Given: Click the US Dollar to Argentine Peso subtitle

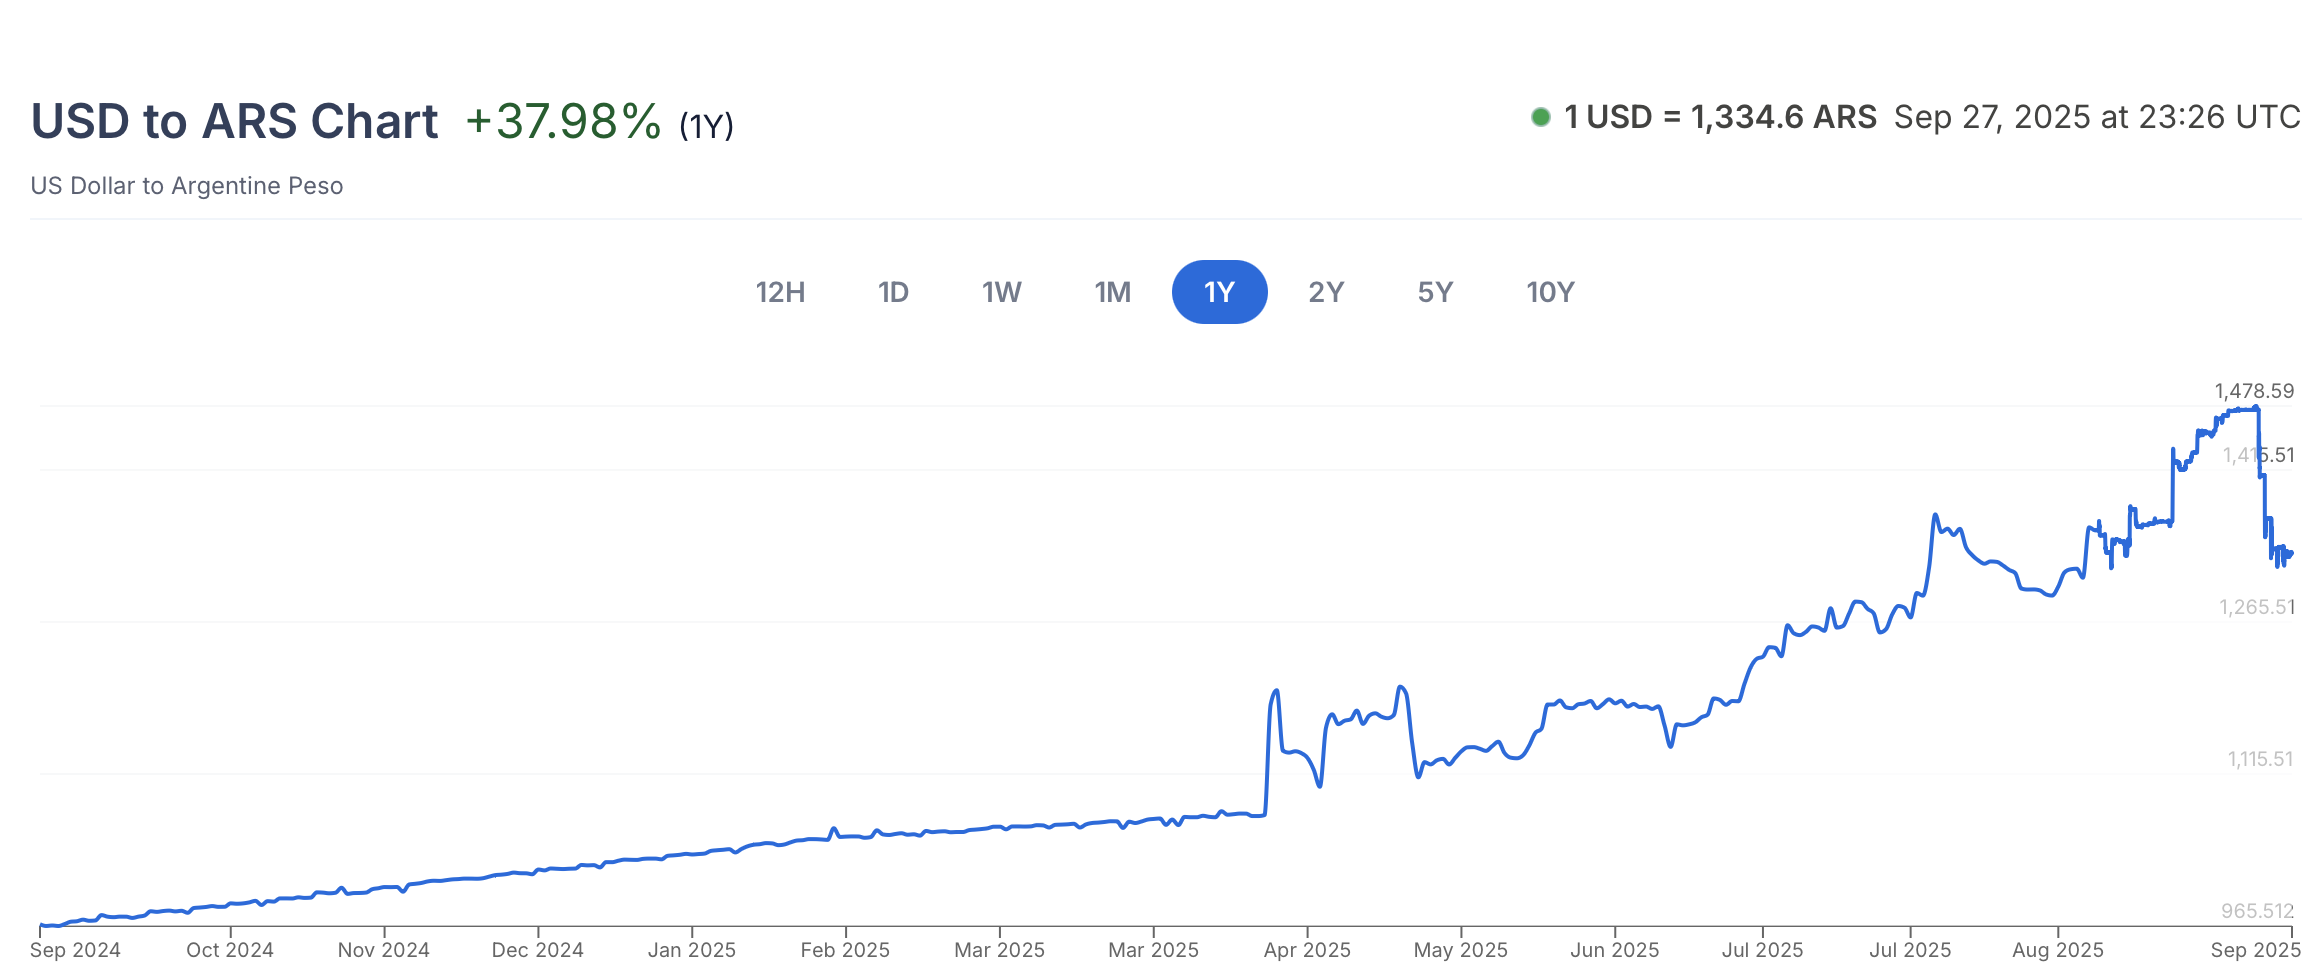Looking at the screenshot, I should [x=187, y=186].
